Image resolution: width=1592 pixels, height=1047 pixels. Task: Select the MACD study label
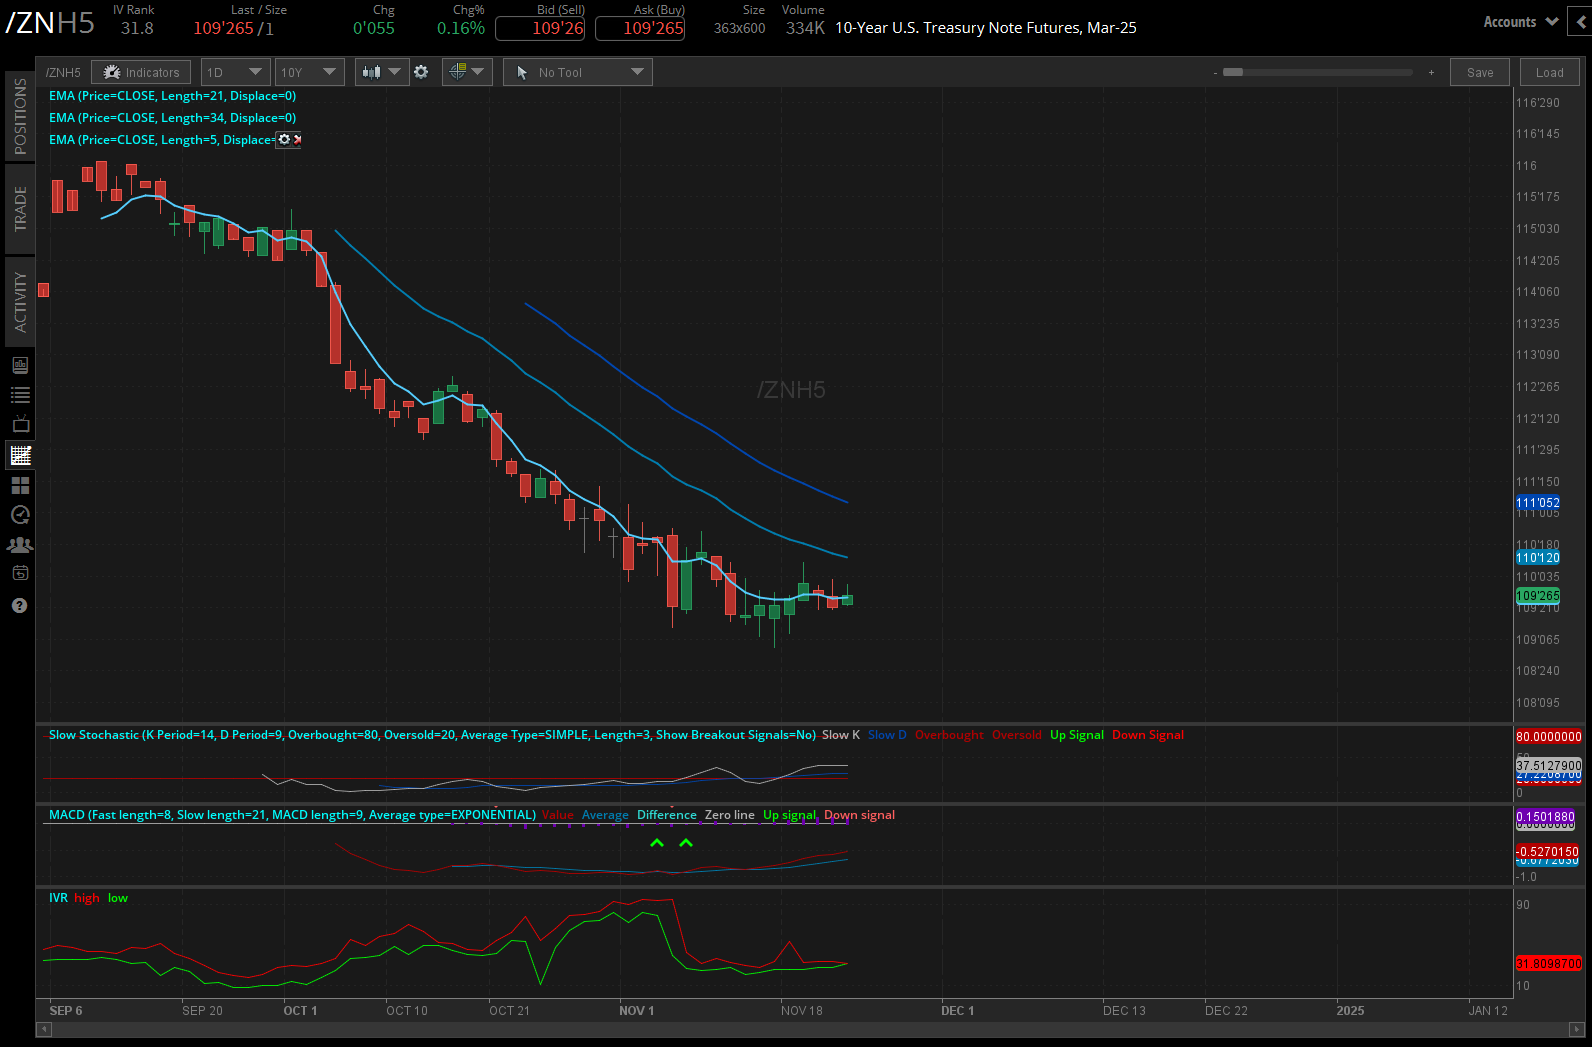point(292,815)
